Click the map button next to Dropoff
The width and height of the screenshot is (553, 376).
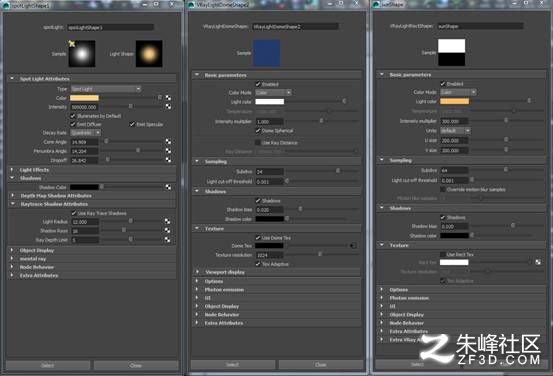pyautogui.click(x=169, y=159)
